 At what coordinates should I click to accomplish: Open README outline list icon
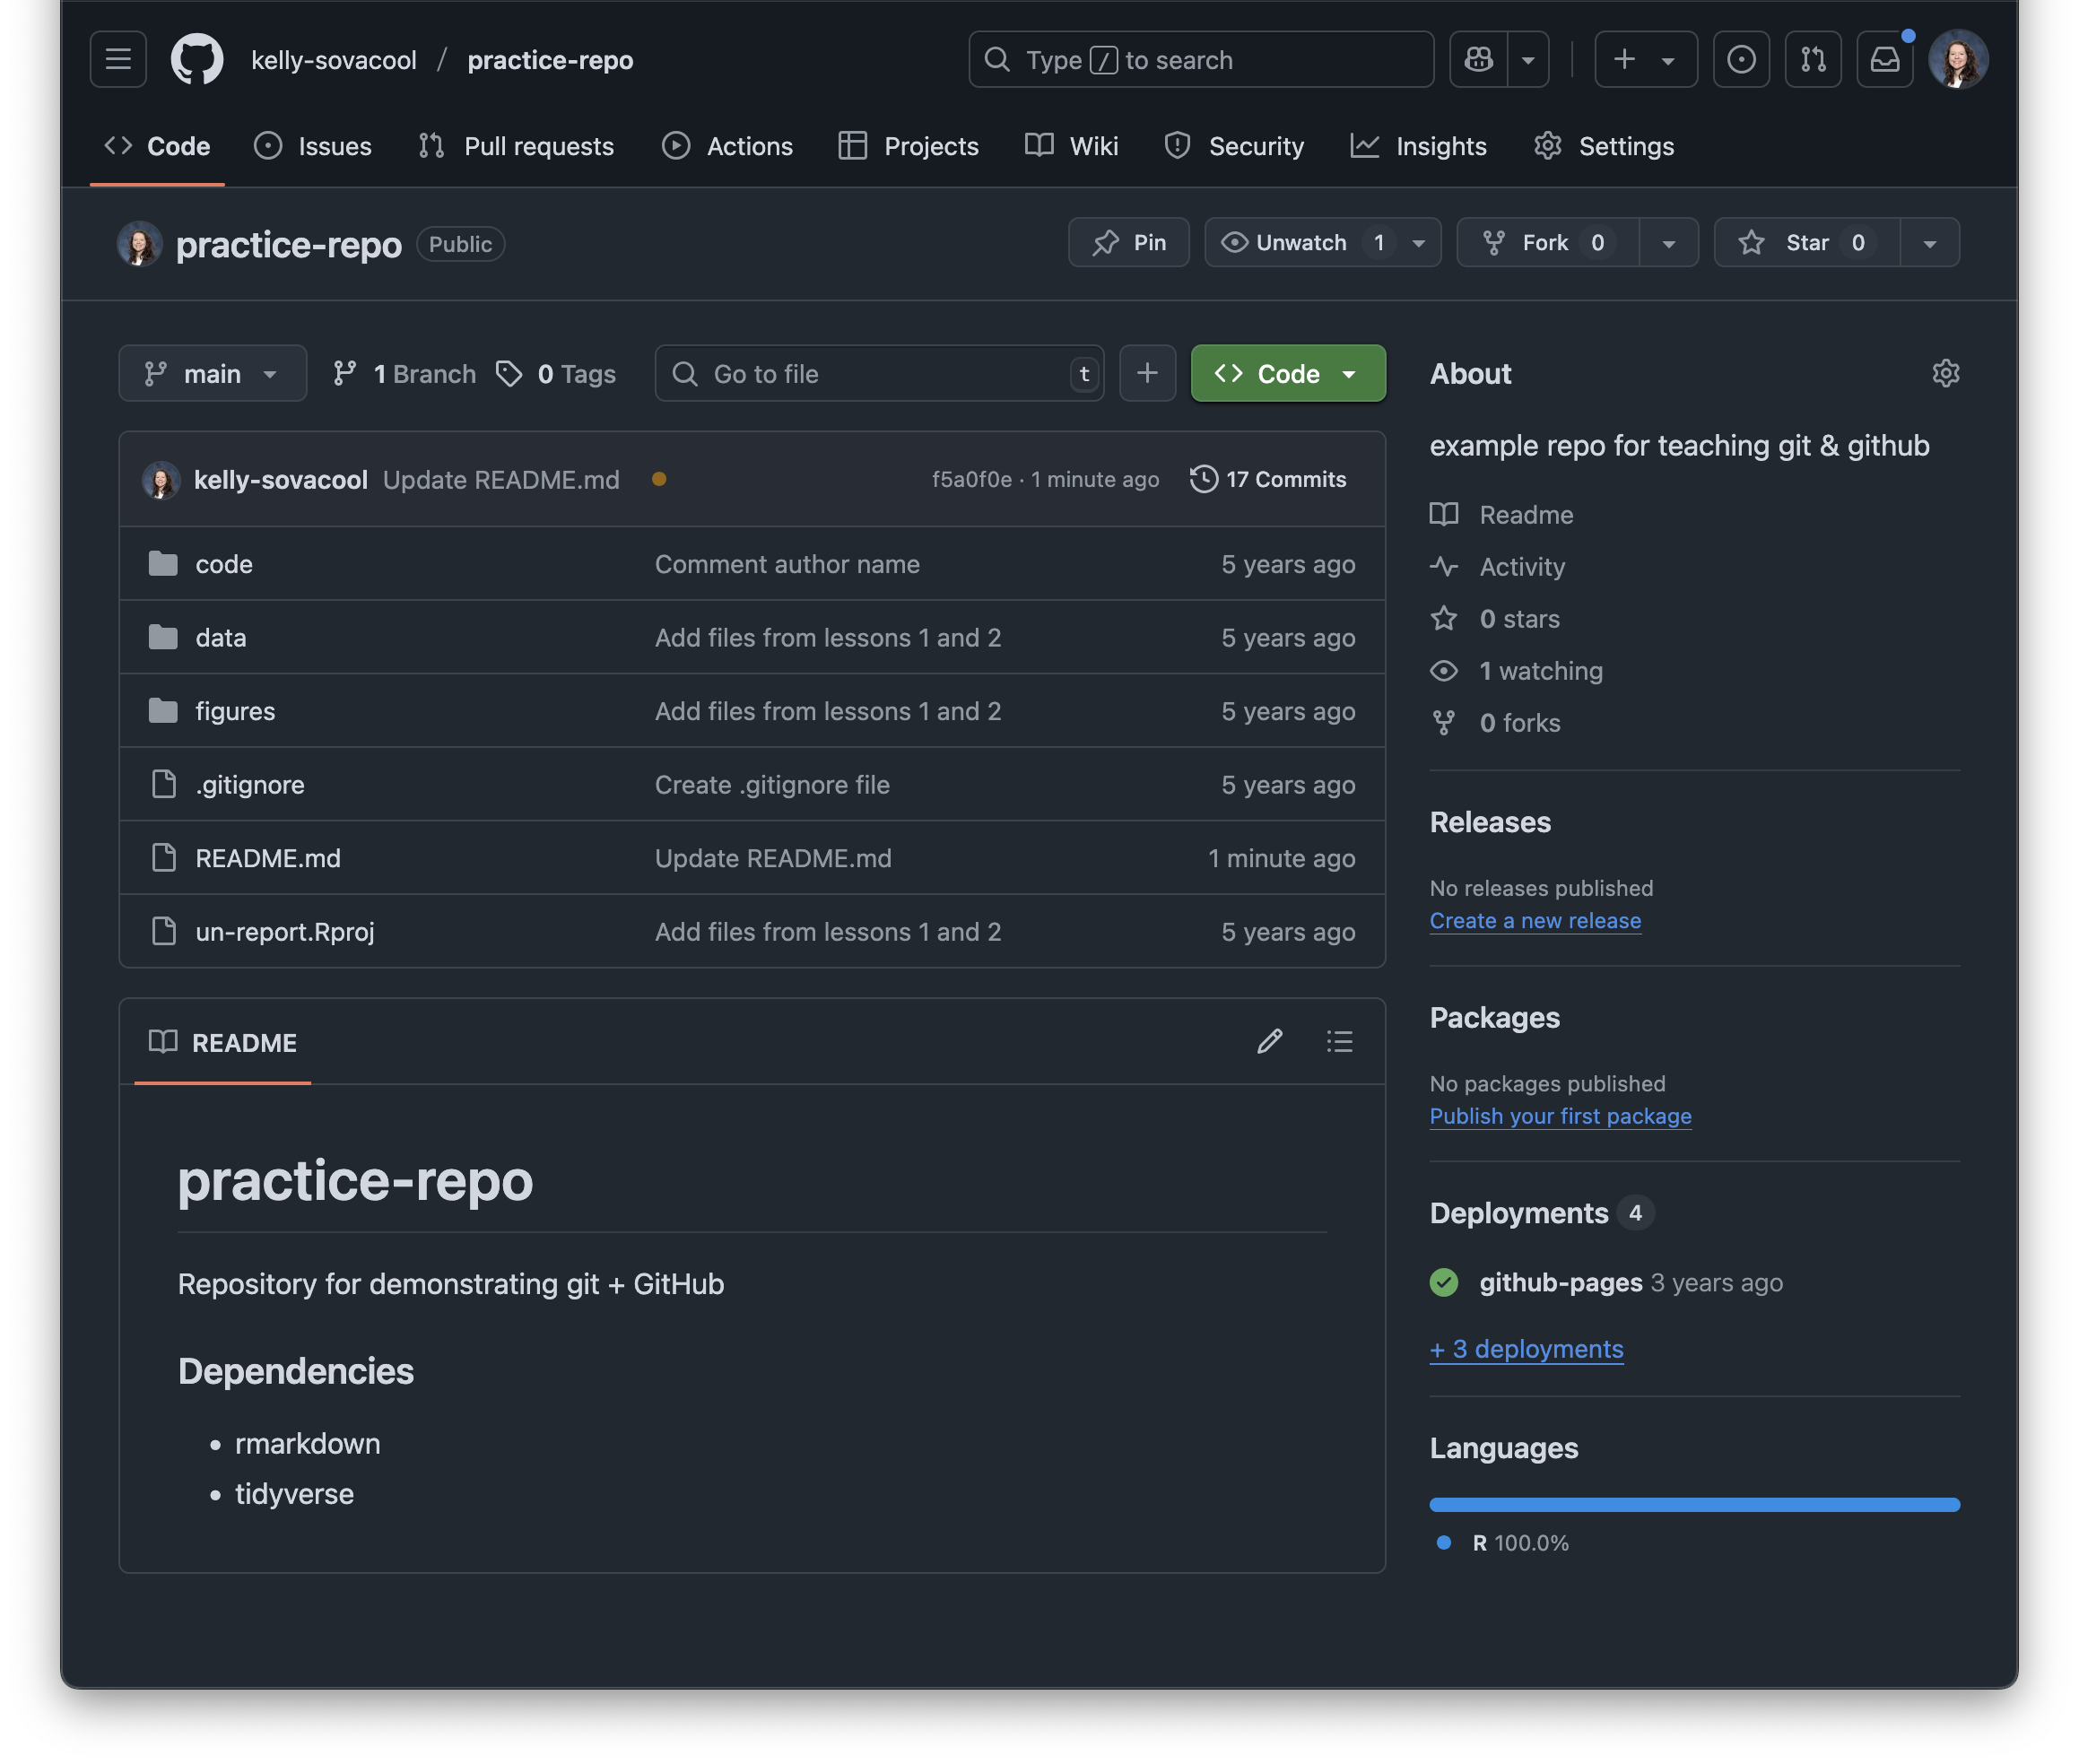point(1339,1042)
